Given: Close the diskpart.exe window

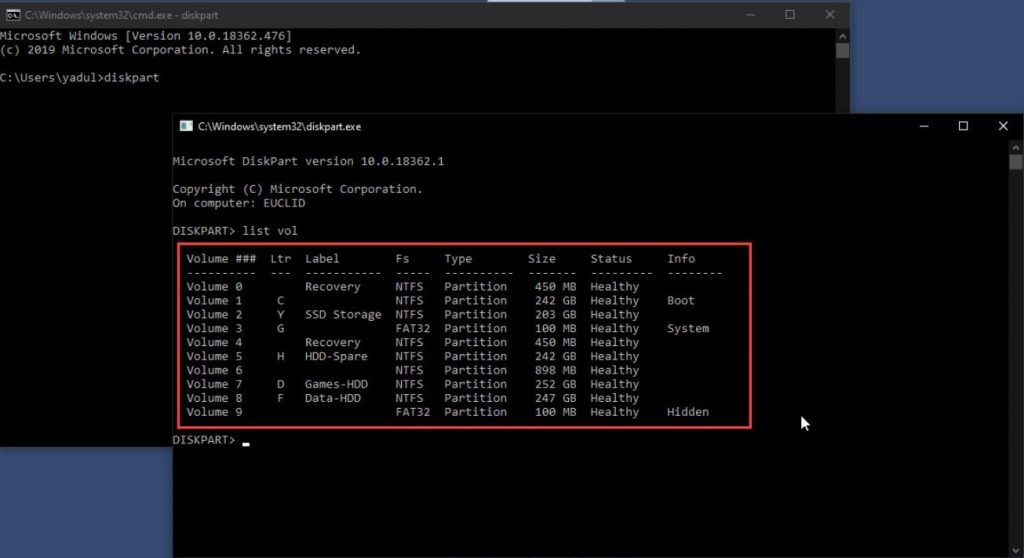Looking at the screenshot, I should 1003,126.
